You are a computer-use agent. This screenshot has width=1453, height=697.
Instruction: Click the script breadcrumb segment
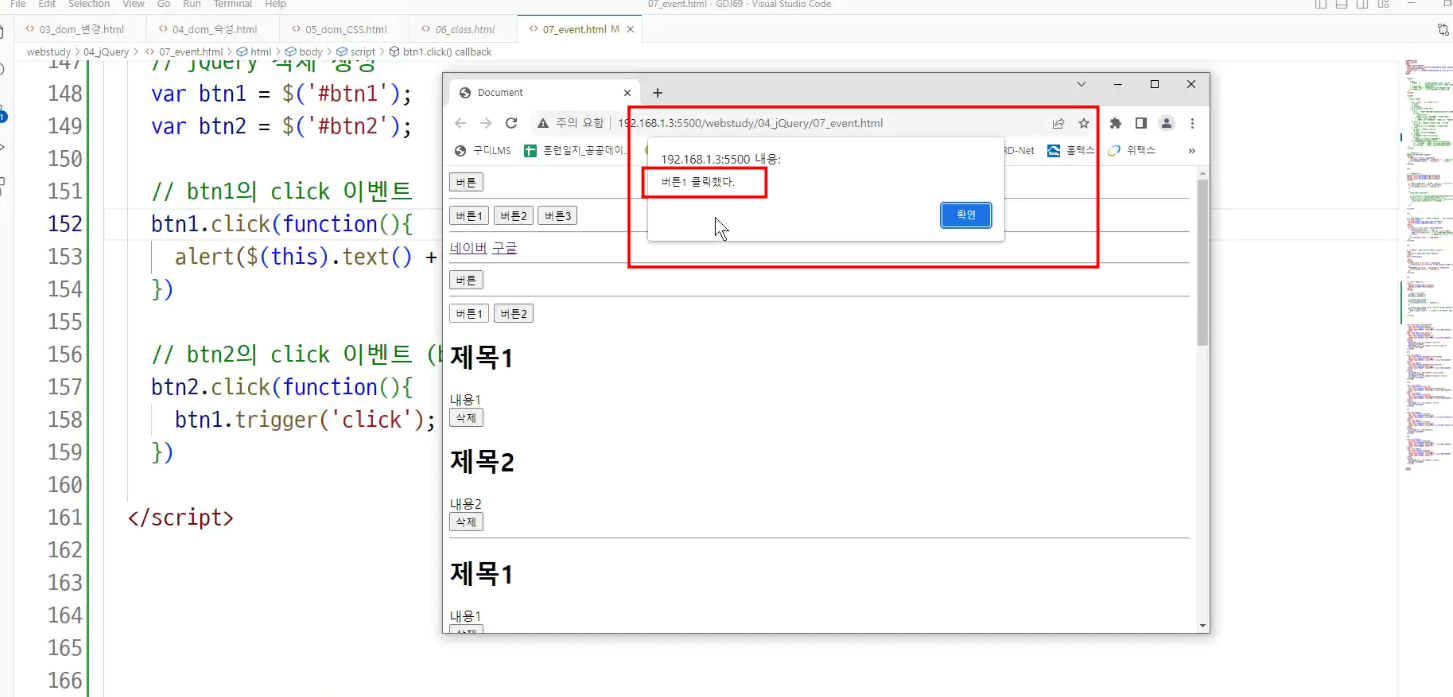(356, 51)
